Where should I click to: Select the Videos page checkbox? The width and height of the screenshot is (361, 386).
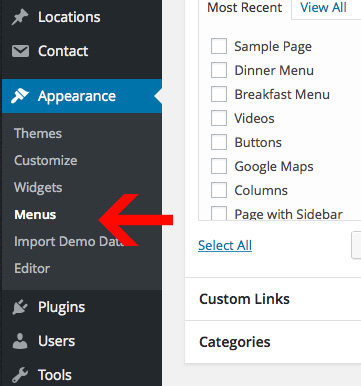click(x=219, y=118)
